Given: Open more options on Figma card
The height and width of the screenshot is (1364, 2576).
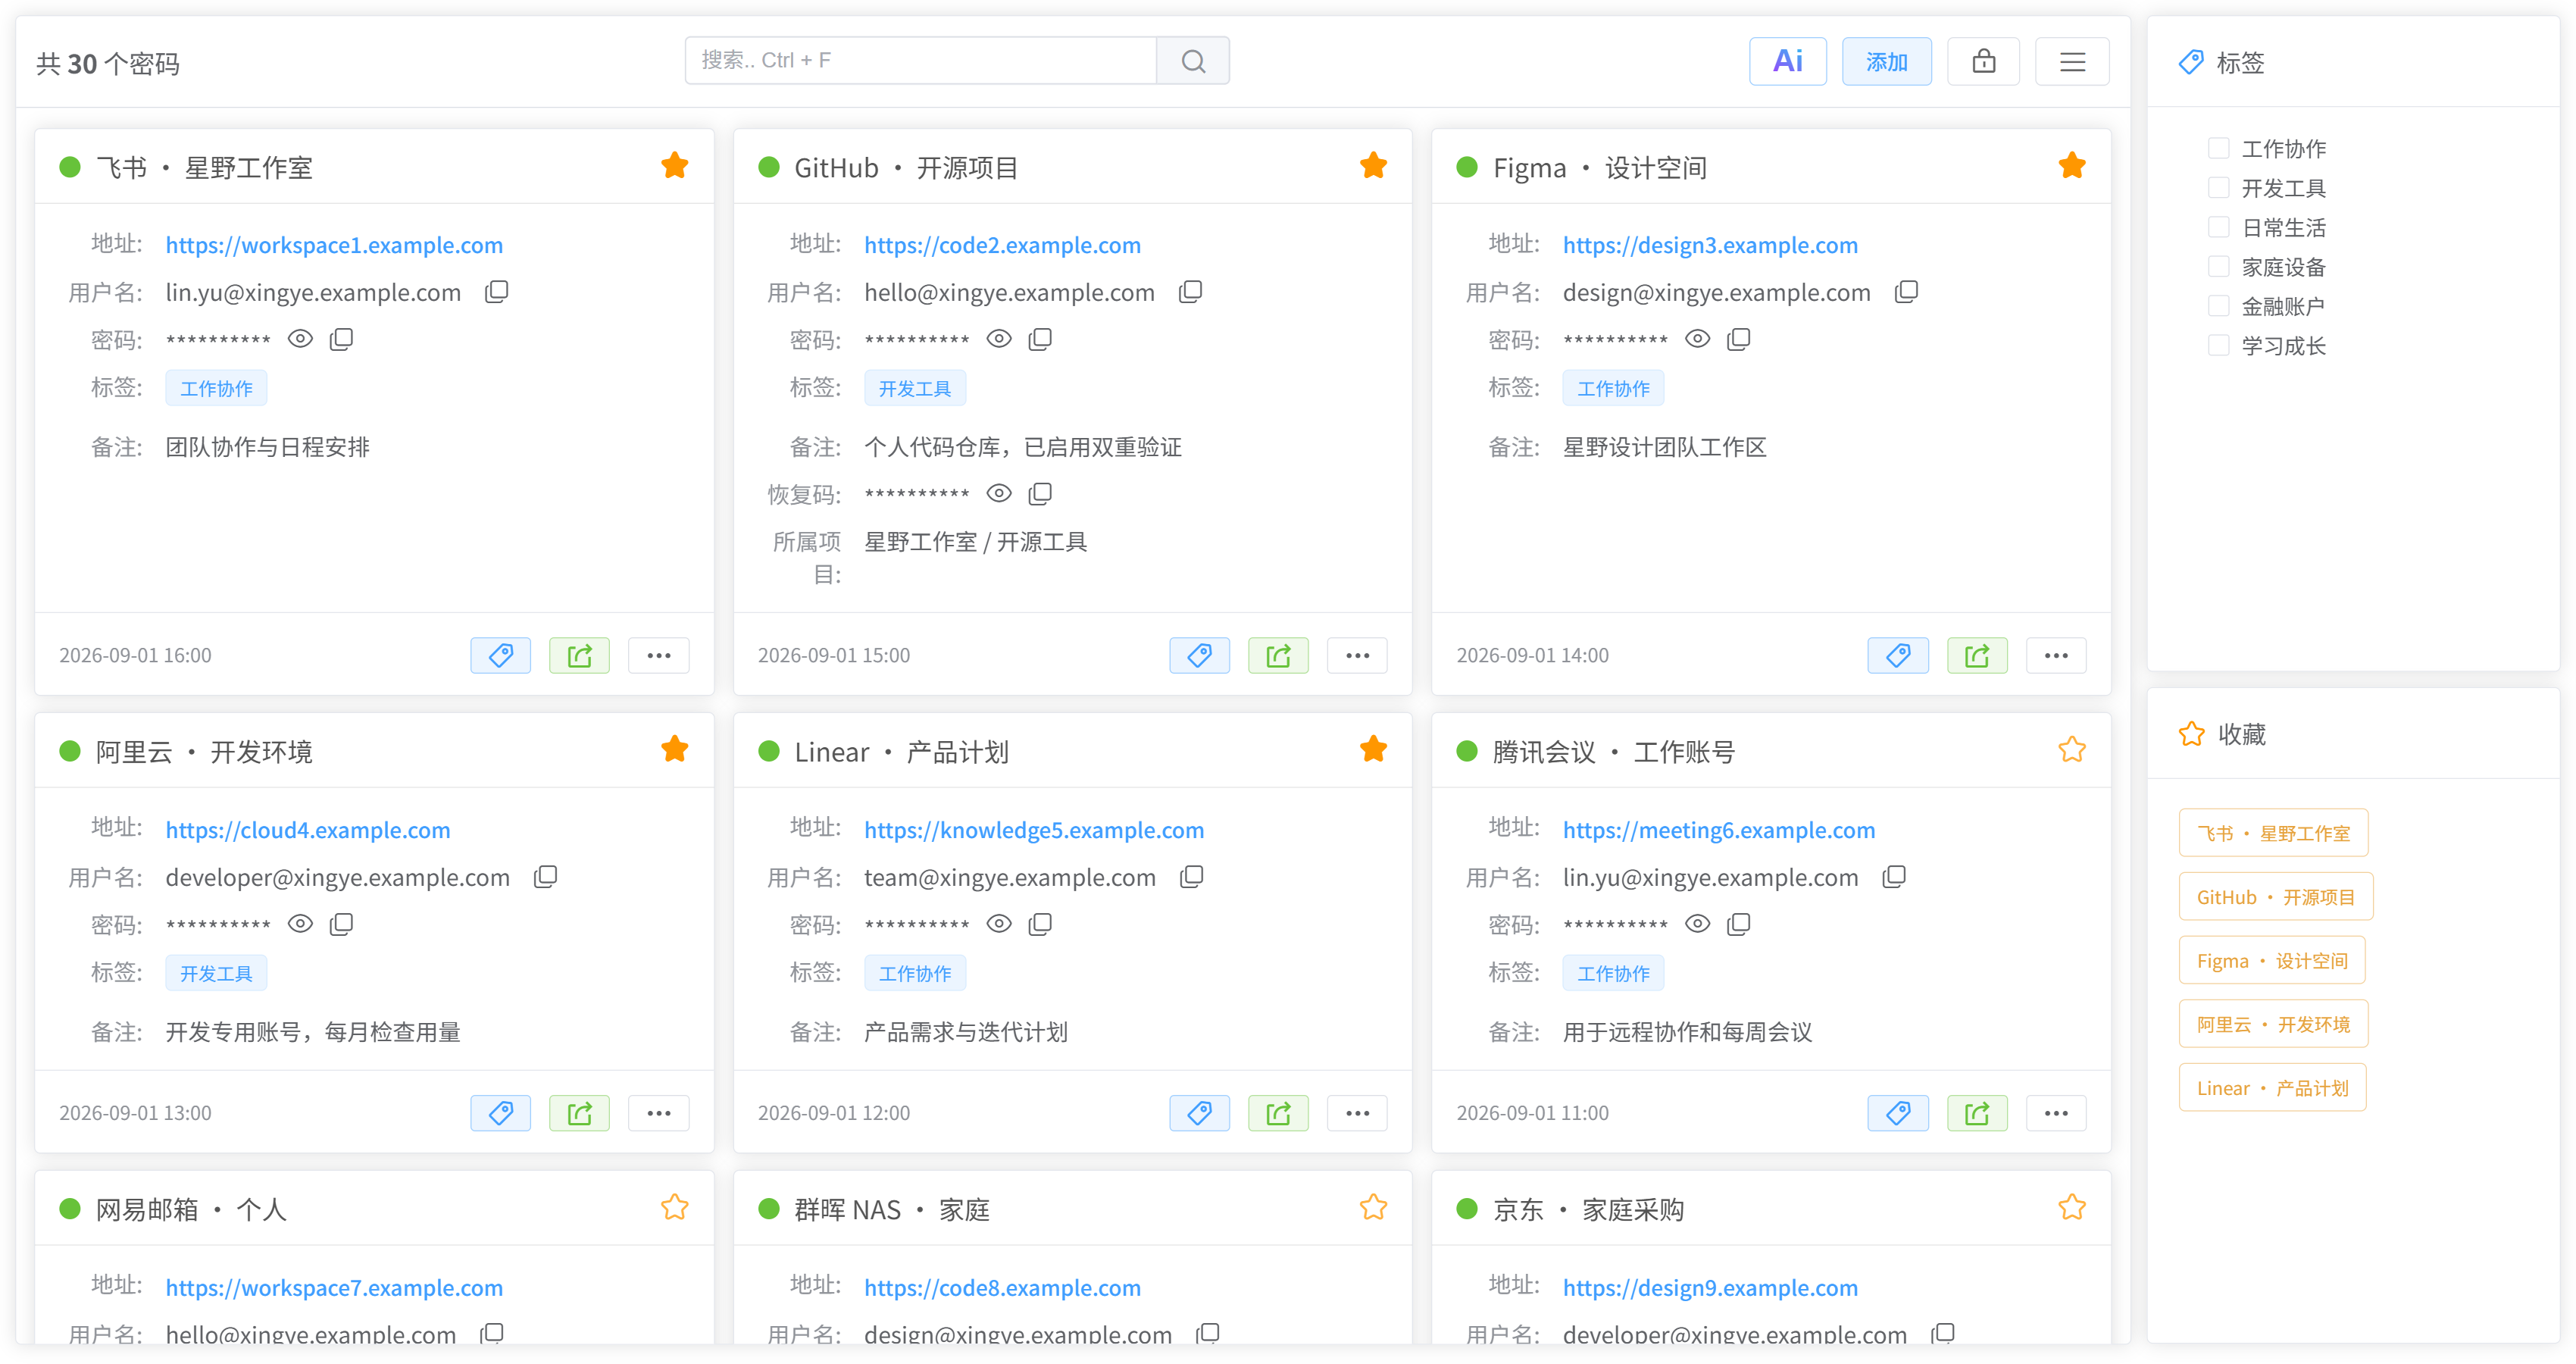Looking at the screenshot, I should coord(2056,655).
